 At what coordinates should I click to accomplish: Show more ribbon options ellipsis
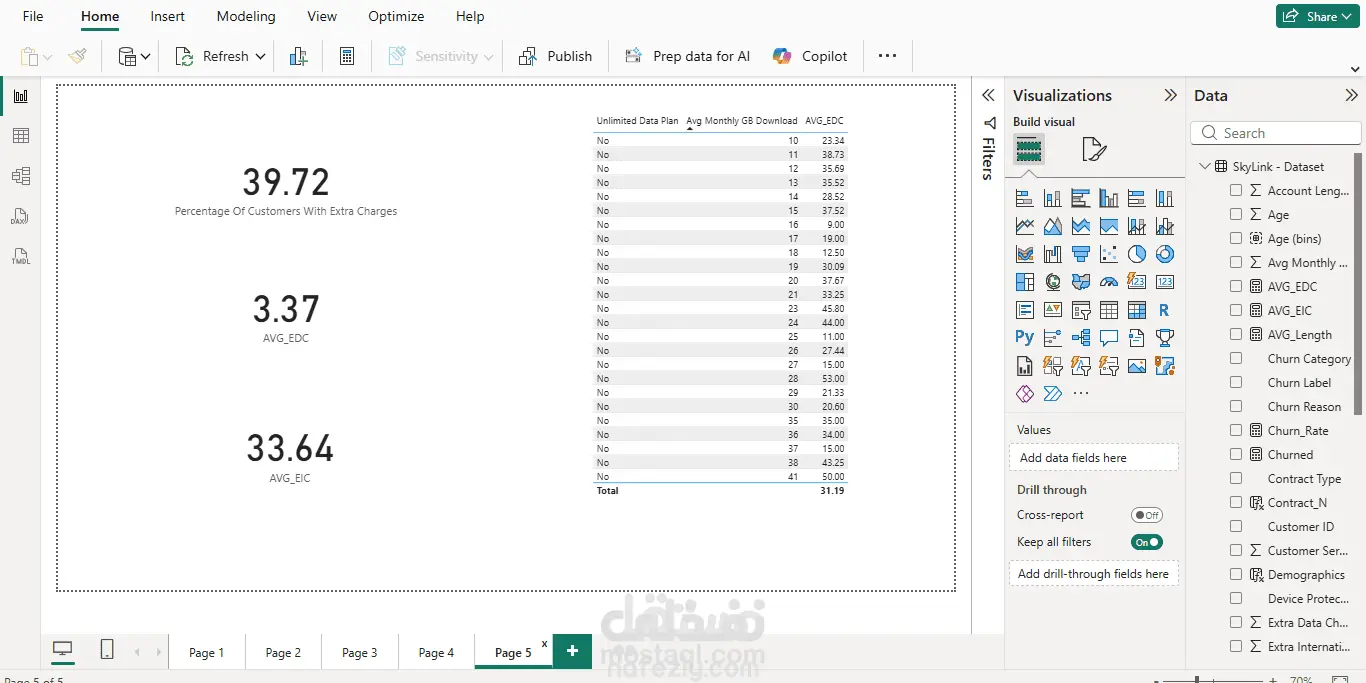point(887,56)
